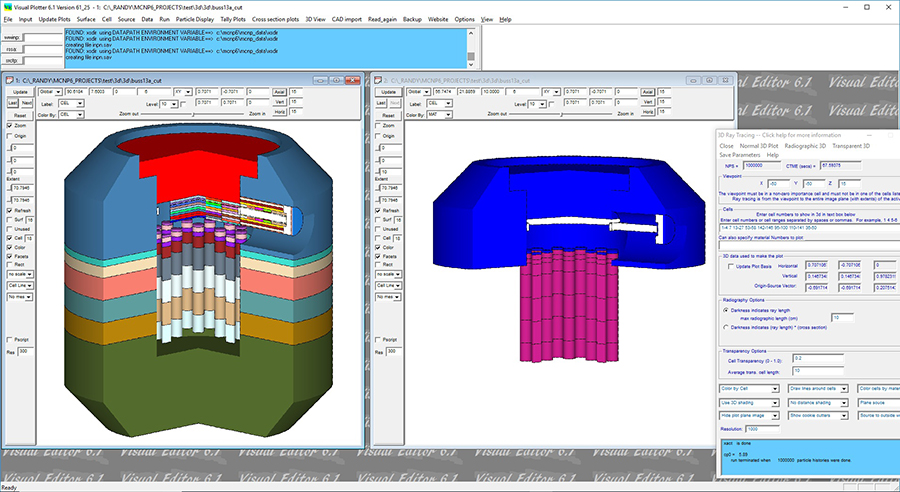Choose Normal 3D Plot in Ray Tracing dialog
Image resolution: width=900 pixels, height=492 pixels.
point(759,146)
